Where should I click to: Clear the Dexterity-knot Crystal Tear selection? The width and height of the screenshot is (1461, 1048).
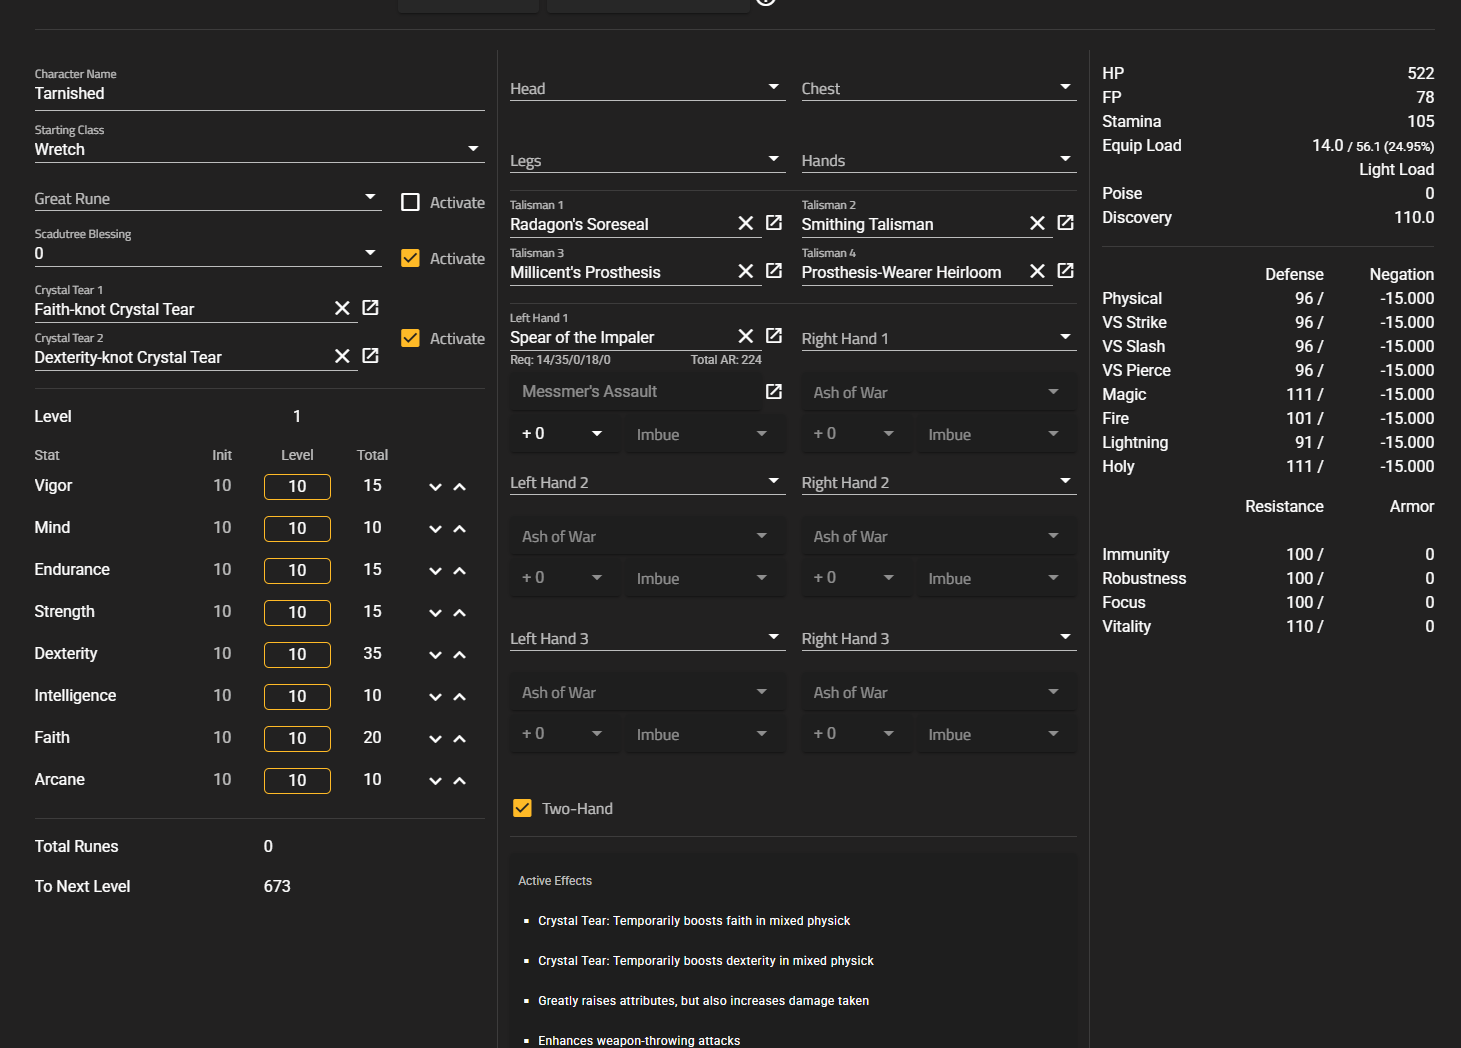point(342,356)
